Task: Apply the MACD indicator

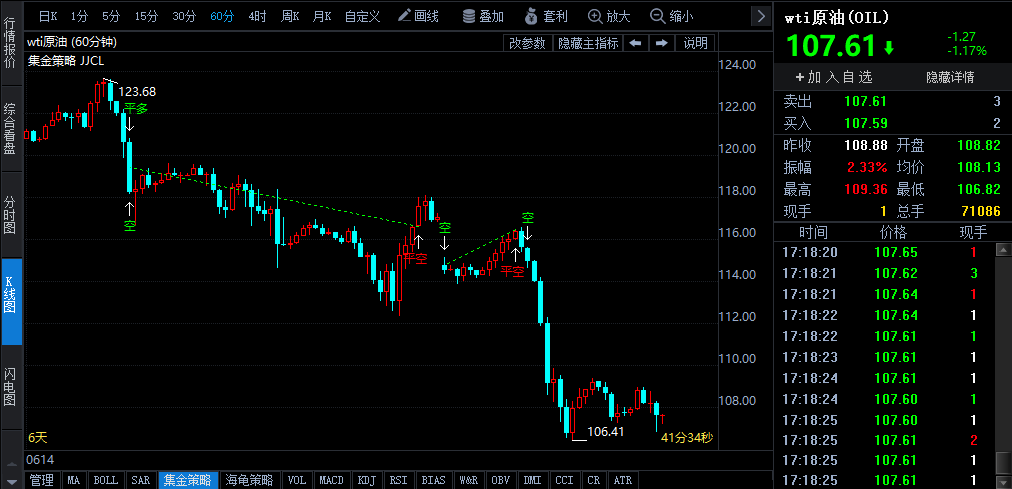Action: (x=332, y=480)
